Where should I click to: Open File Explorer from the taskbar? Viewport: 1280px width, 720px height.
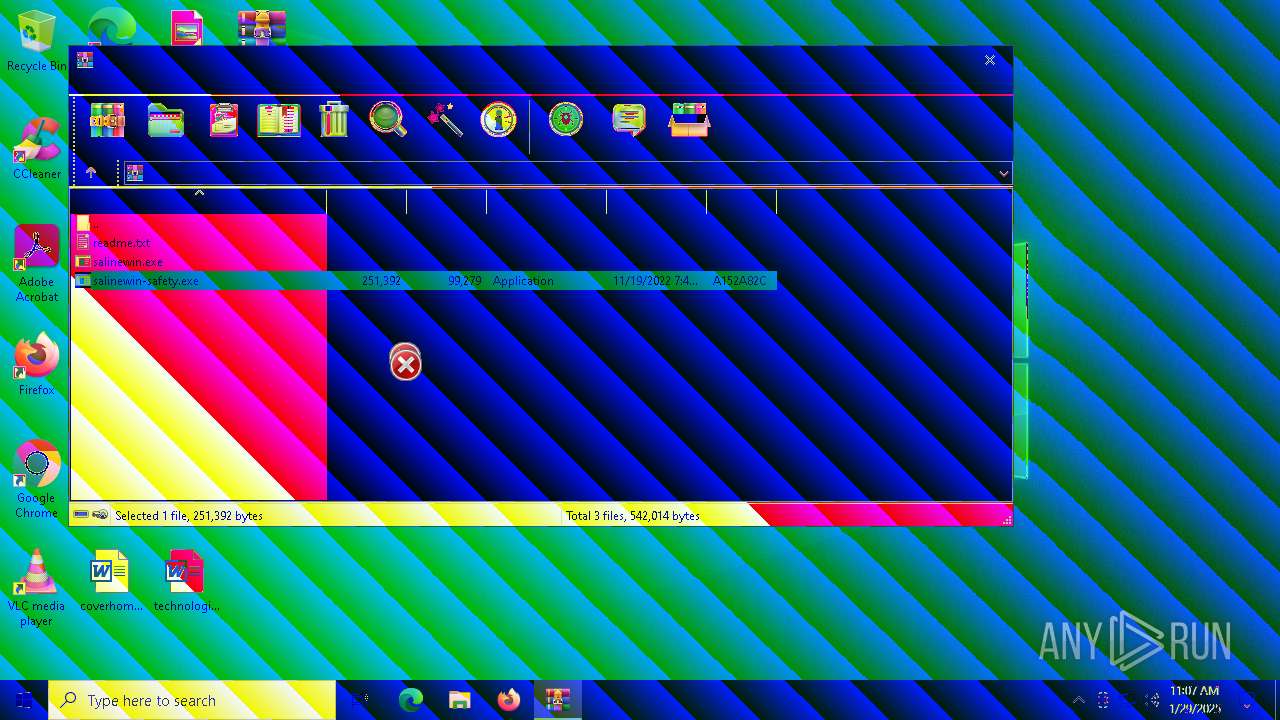(460, 700)
